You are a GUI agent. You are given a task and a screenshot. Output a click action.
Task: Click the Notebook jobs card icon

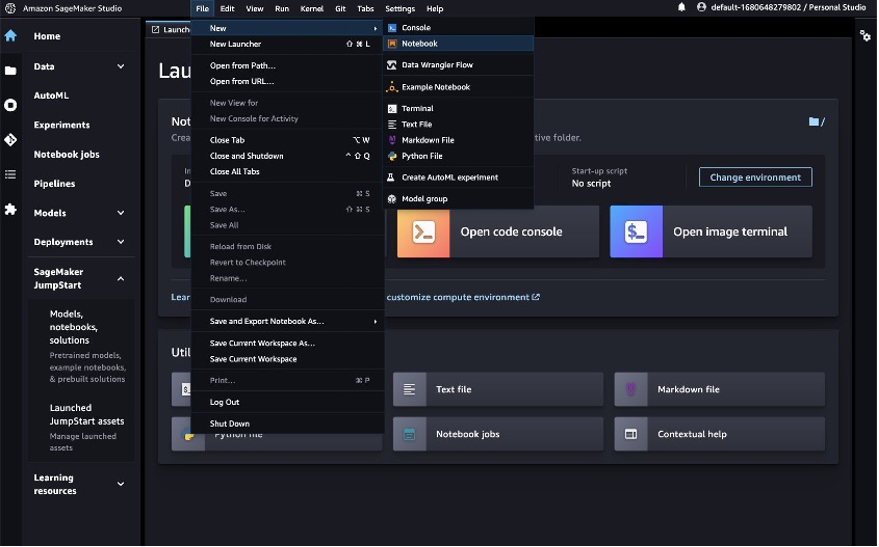coord(409,434)
